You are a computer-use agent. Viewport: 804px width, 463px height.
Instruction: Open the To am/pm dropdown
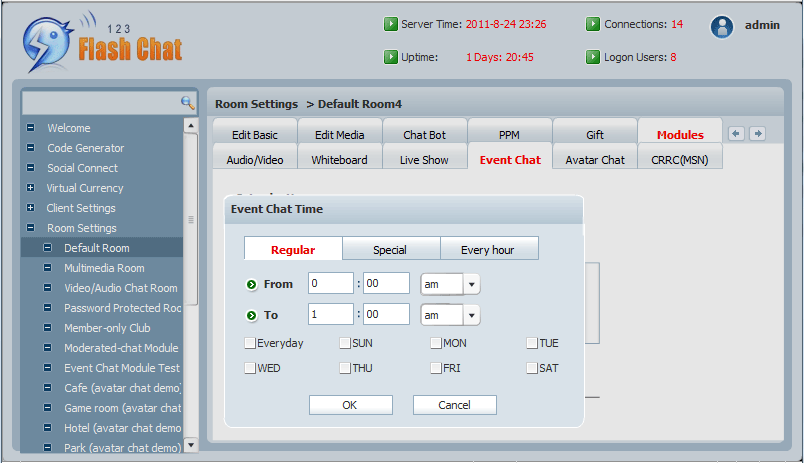471,315
